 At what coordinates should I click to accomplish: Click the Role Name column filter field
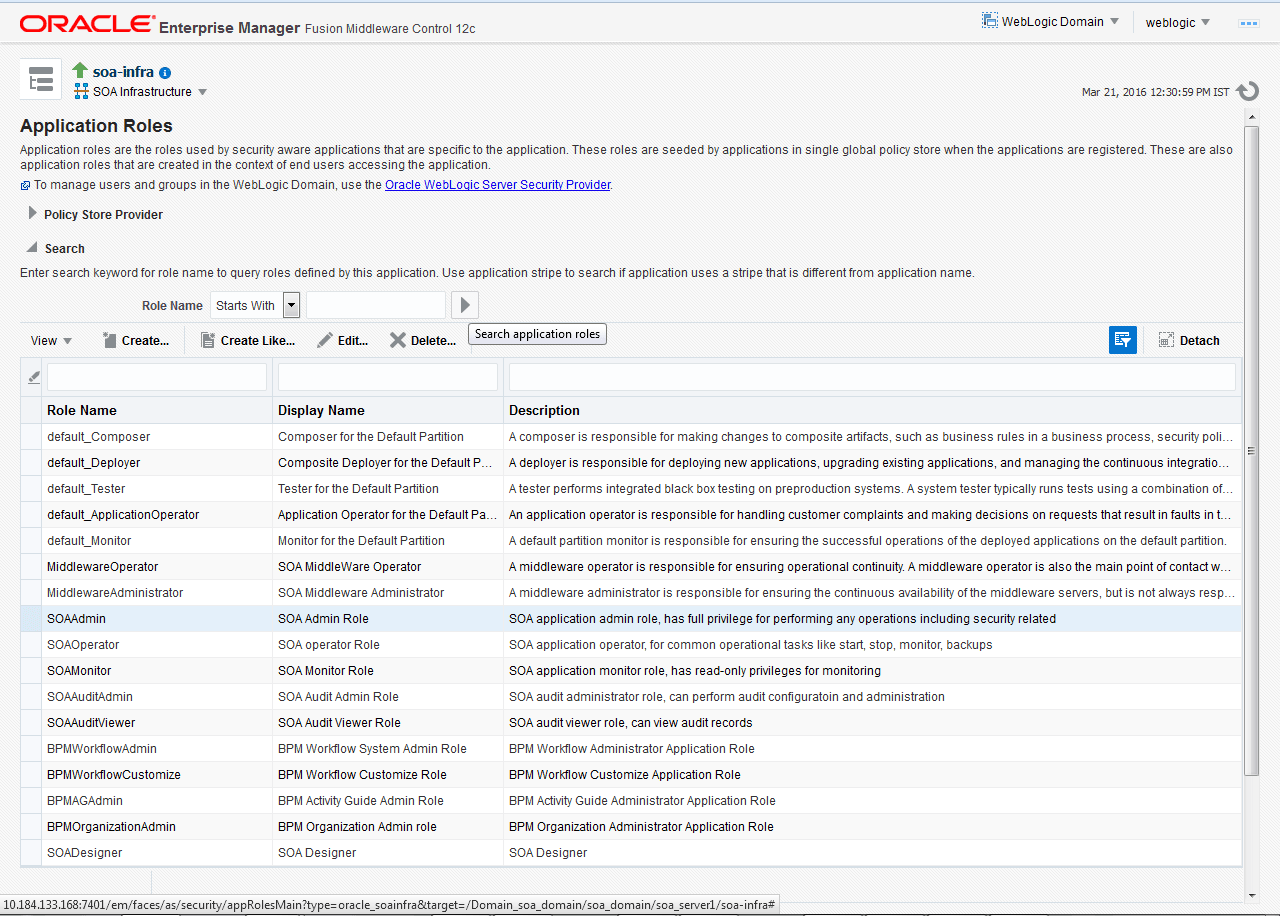click(157, 377)
